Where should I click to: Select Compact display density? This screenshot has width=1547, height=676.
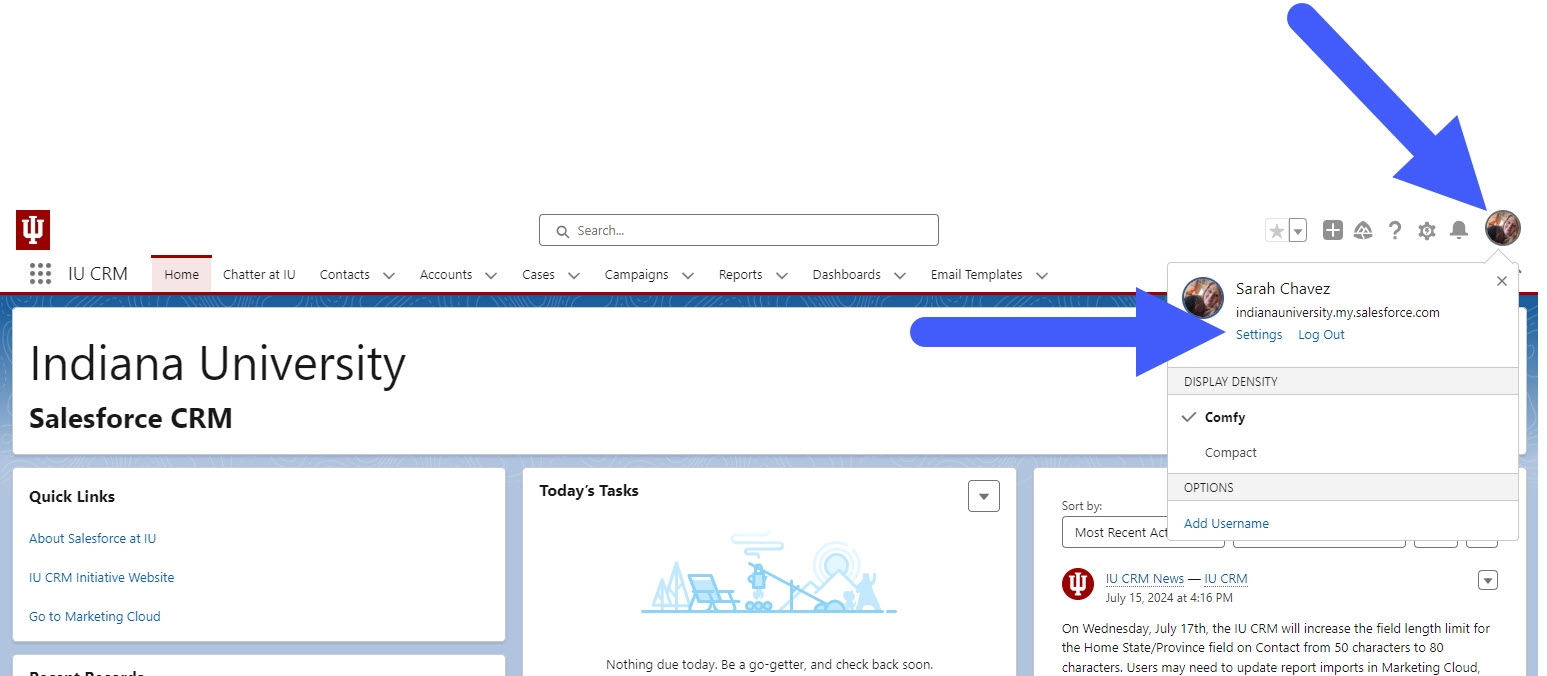pos(1230,453)
